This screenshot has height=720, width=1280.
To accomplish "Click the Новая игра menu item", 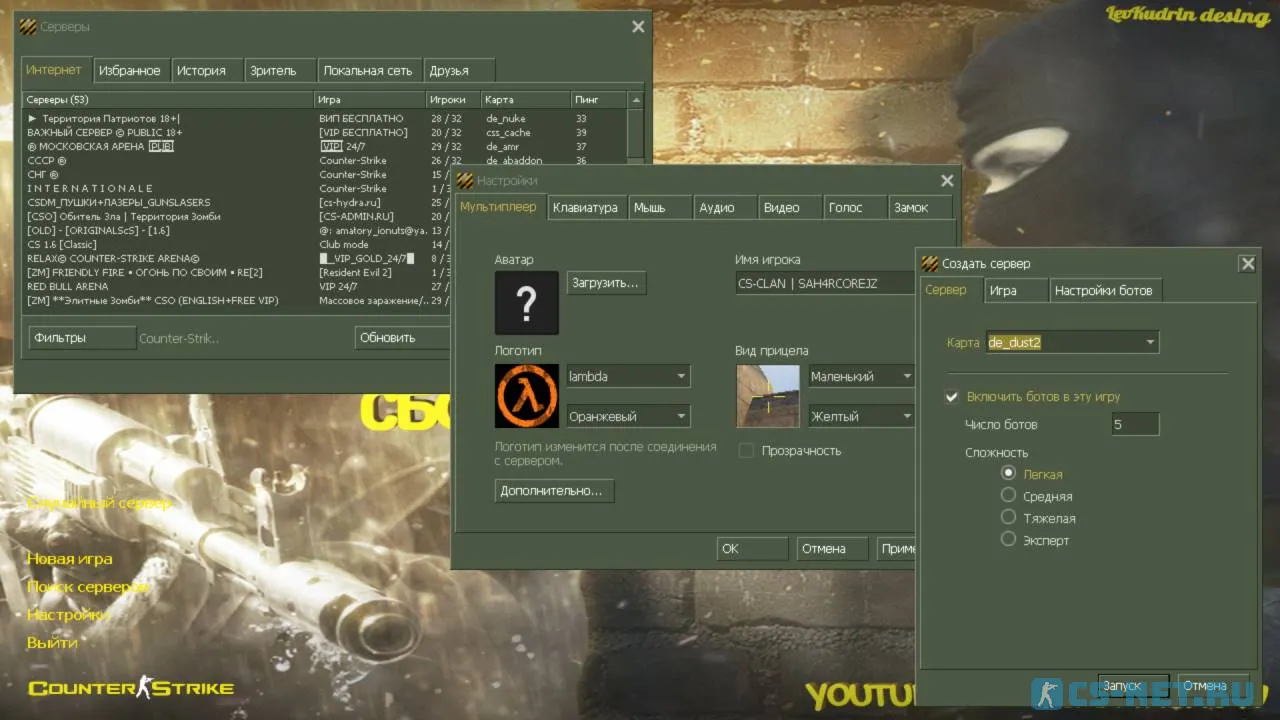I will [x=69, y=559].
